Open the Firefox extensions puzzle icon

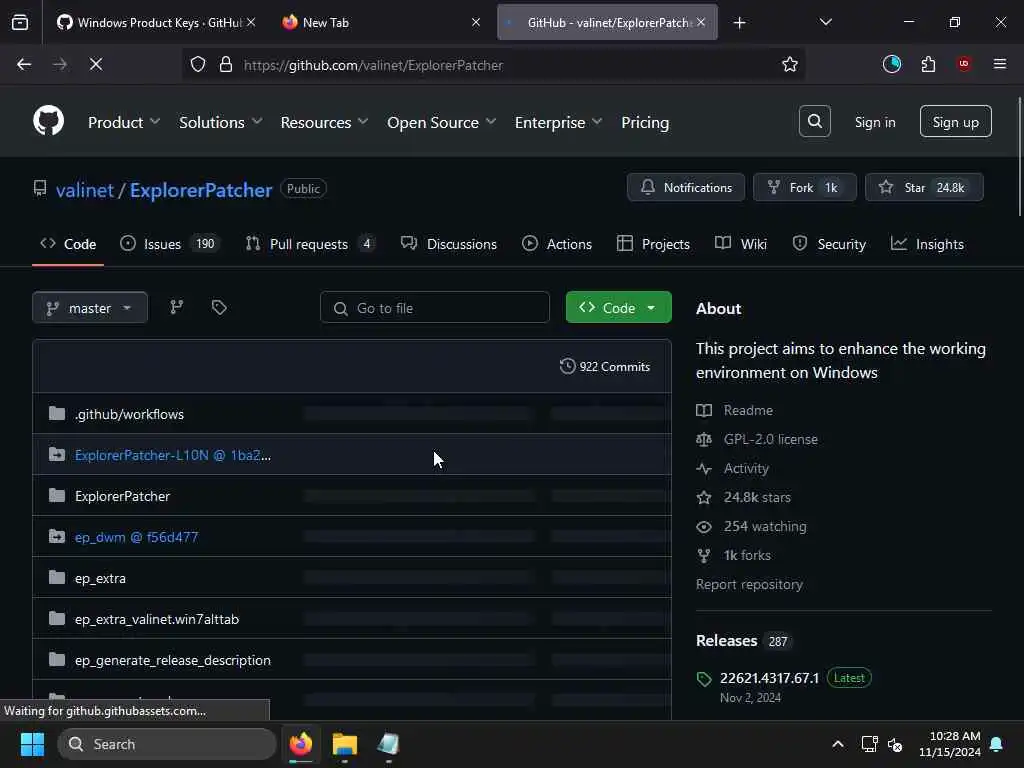coord(928,65)
